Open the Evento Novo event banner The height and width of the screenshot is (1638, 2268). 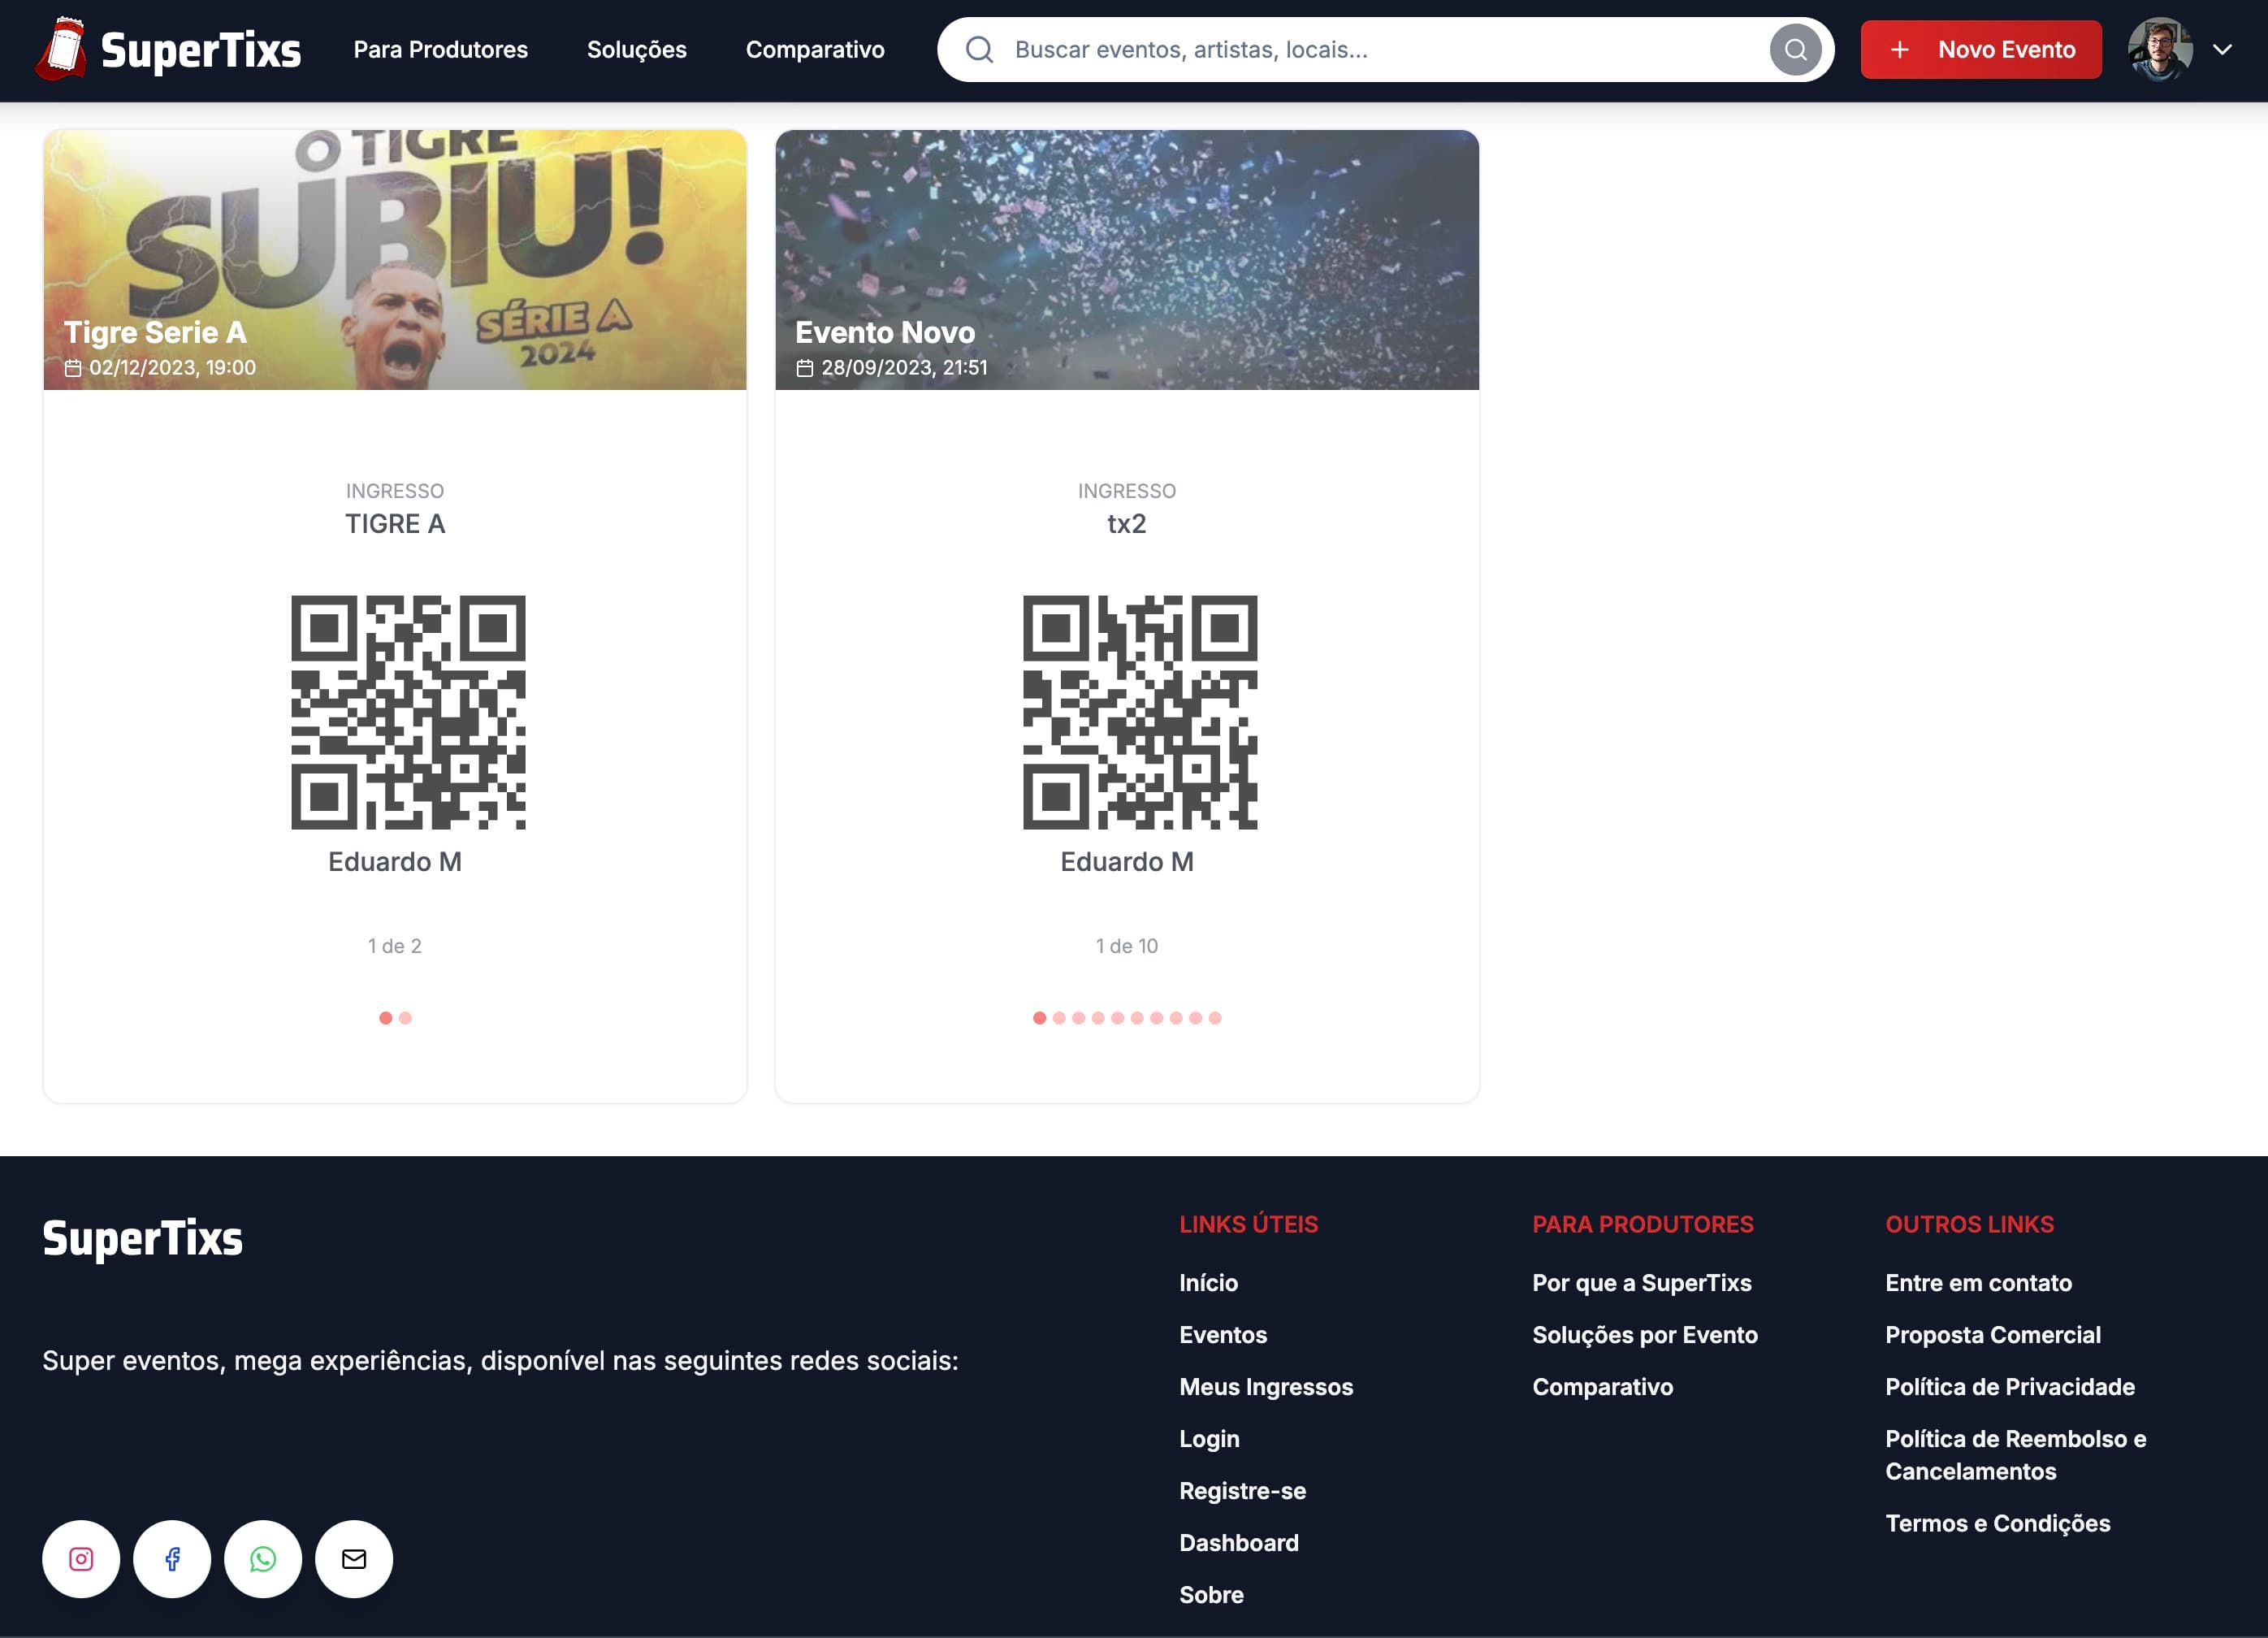click(1126, 259)
